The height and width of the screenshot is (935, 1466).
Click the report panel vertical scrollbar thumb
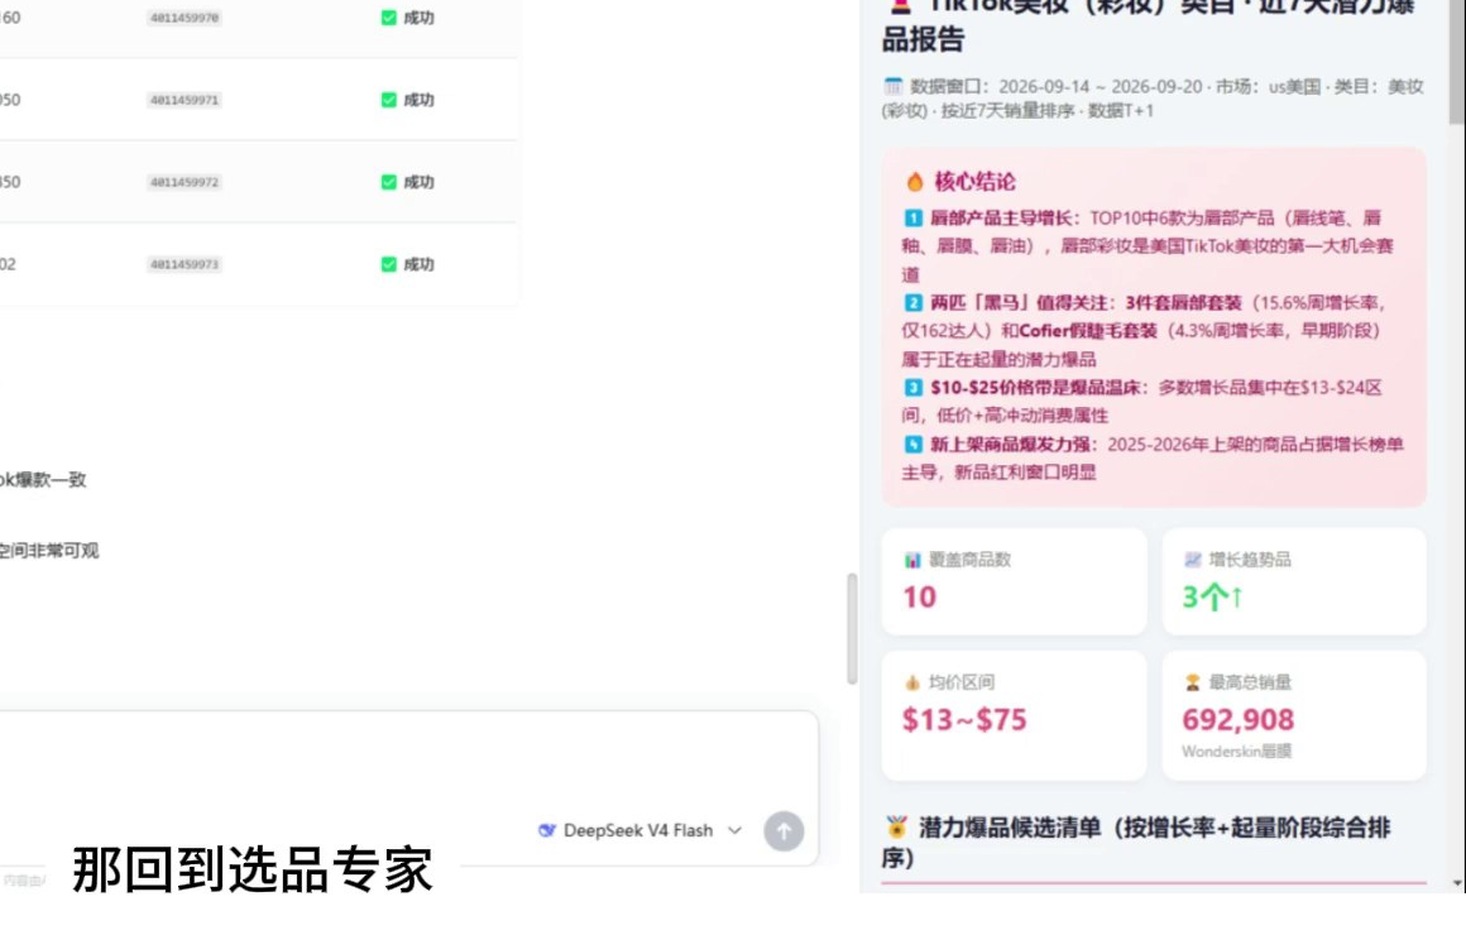(1457, 62)
